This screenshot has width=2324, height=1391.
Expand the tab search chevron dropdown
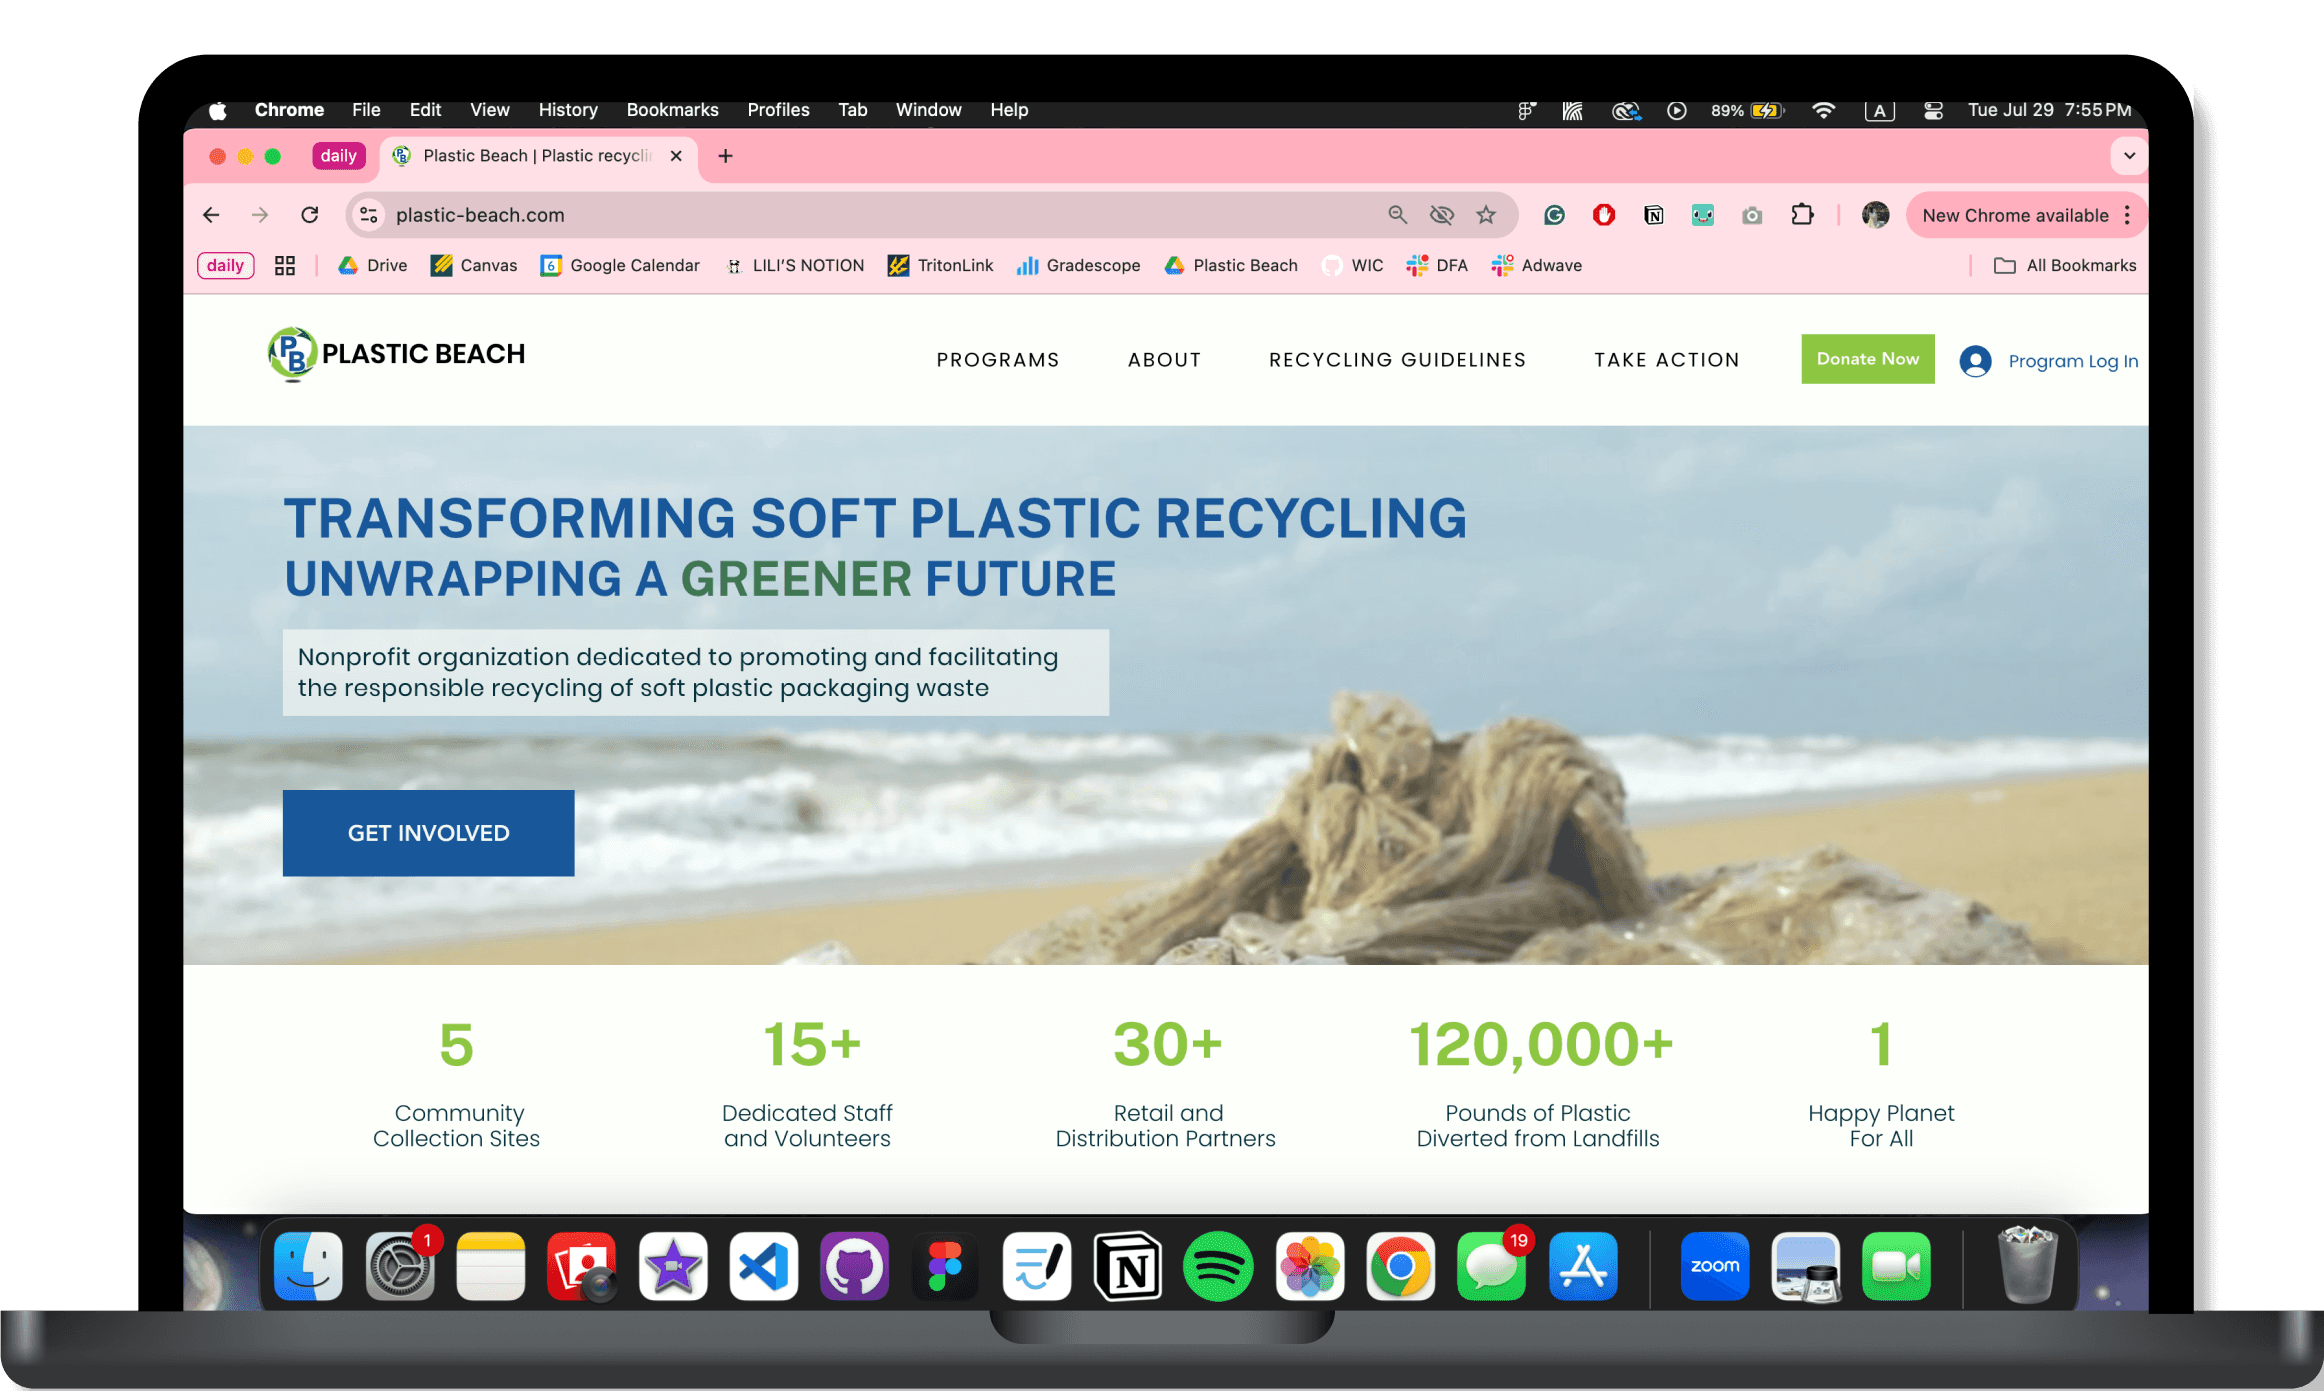pos(2129,156)
